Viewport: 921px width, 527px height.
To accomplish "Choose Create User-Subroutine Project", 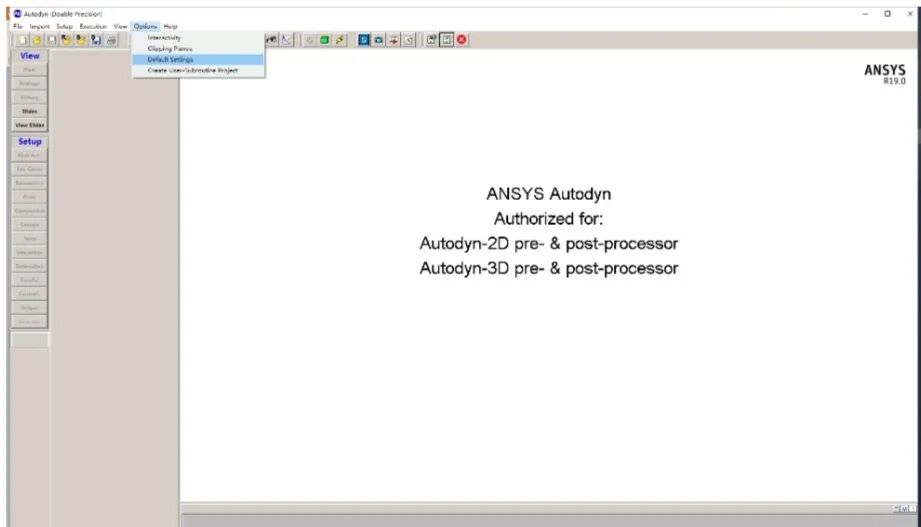I will click(198, 71).
